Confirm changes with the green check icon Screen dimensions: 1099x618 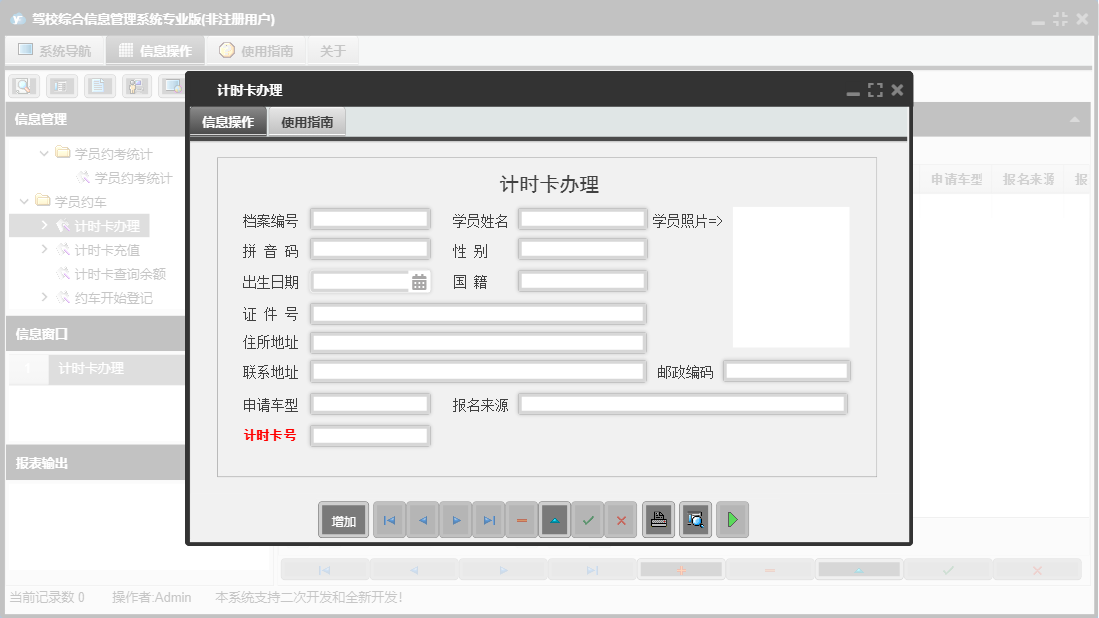coord(588,519)
